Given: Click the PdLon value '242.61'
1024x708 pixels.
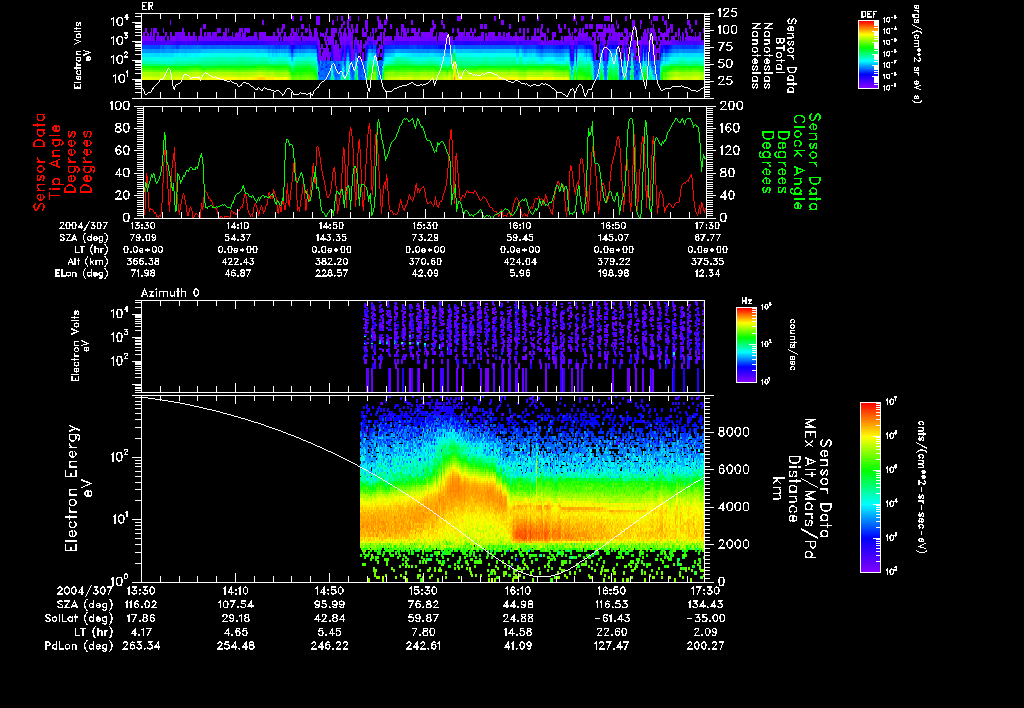Looking at the screenshot, I should [423, 646].
